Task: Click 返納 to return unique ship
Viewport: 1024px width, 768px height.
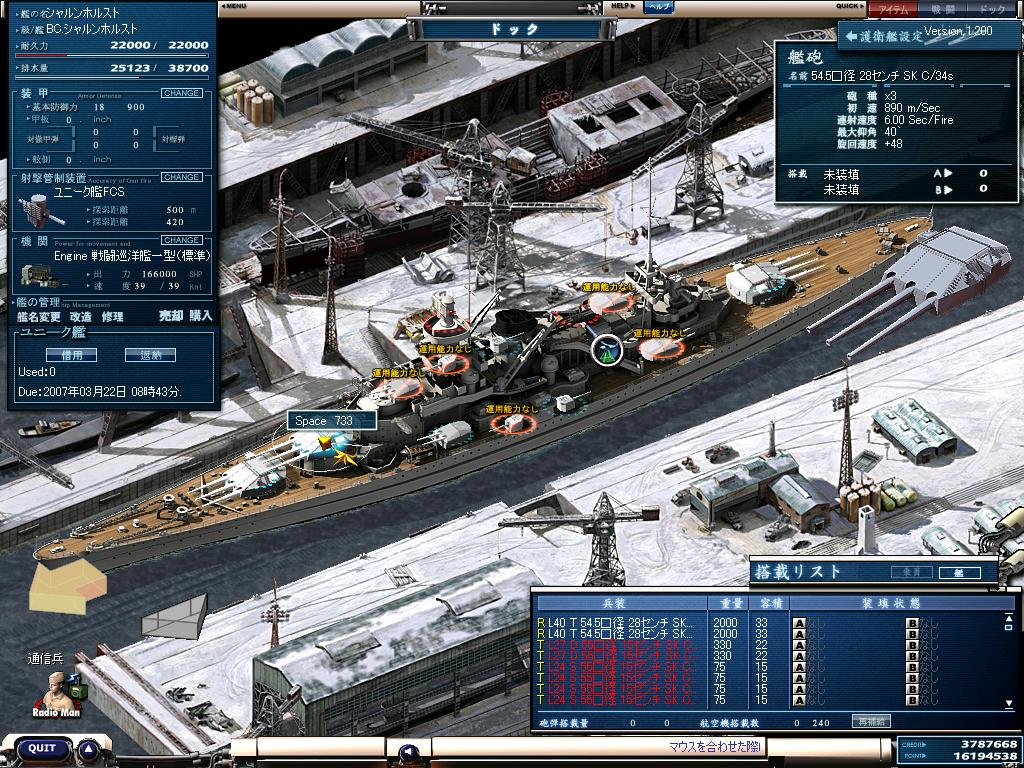Action: tap(150, 355)
